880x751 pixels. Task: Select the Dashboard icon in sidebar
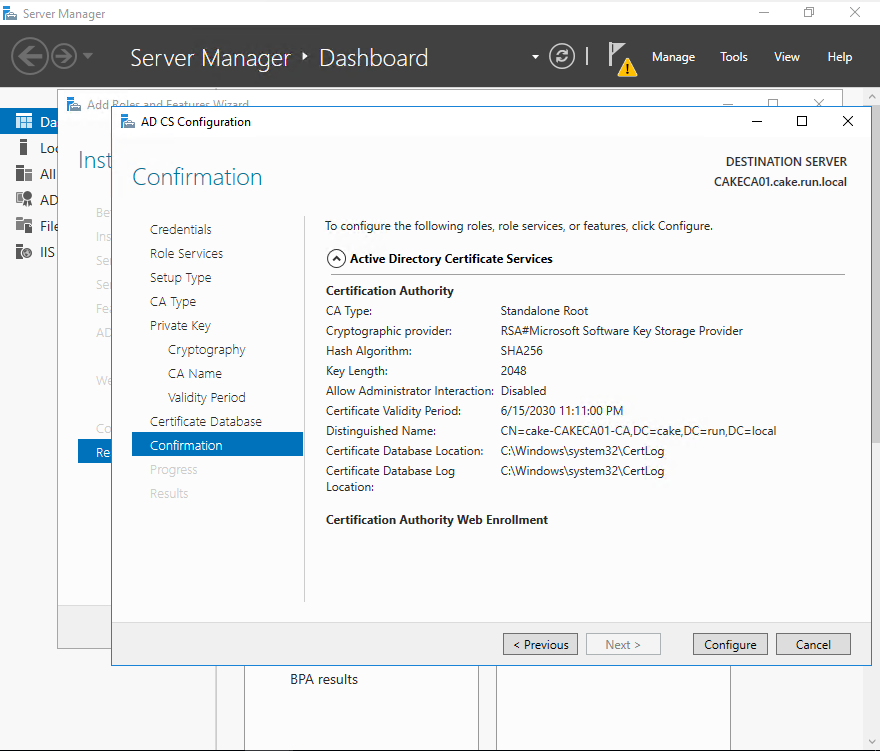(x=24, y=121)
